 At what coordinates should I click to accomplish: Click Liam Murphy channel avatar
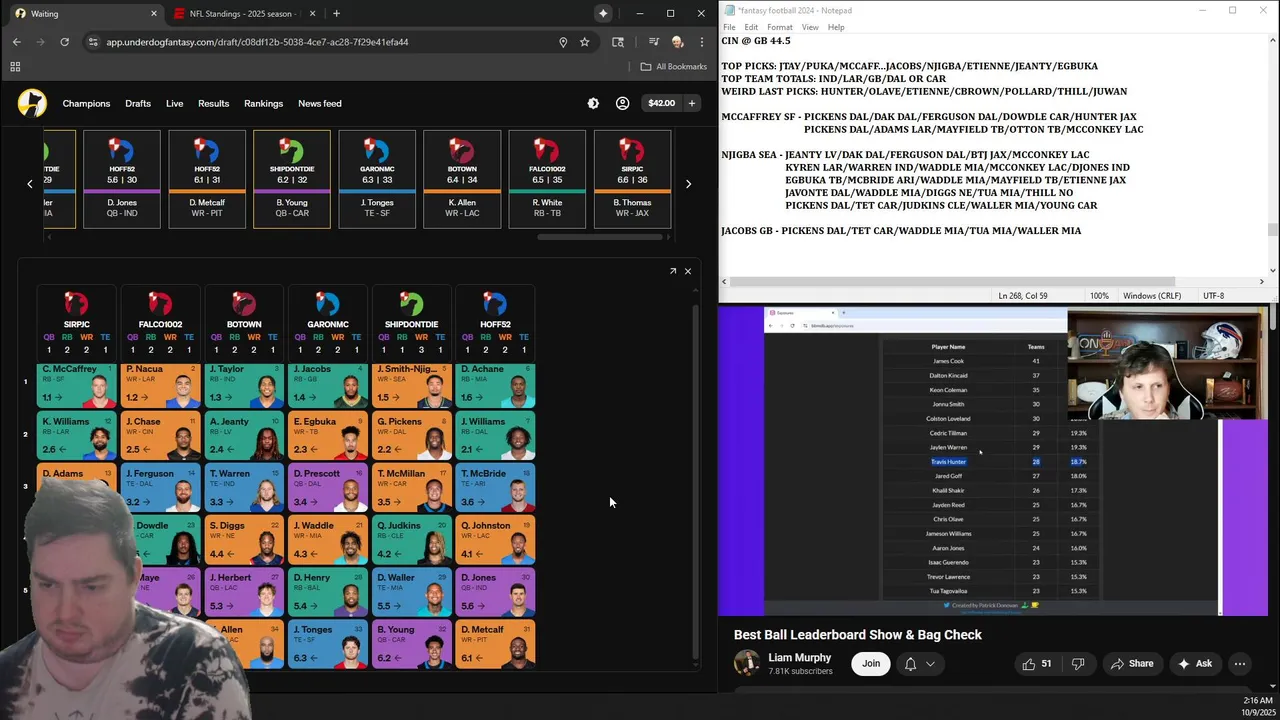(747, 663)
